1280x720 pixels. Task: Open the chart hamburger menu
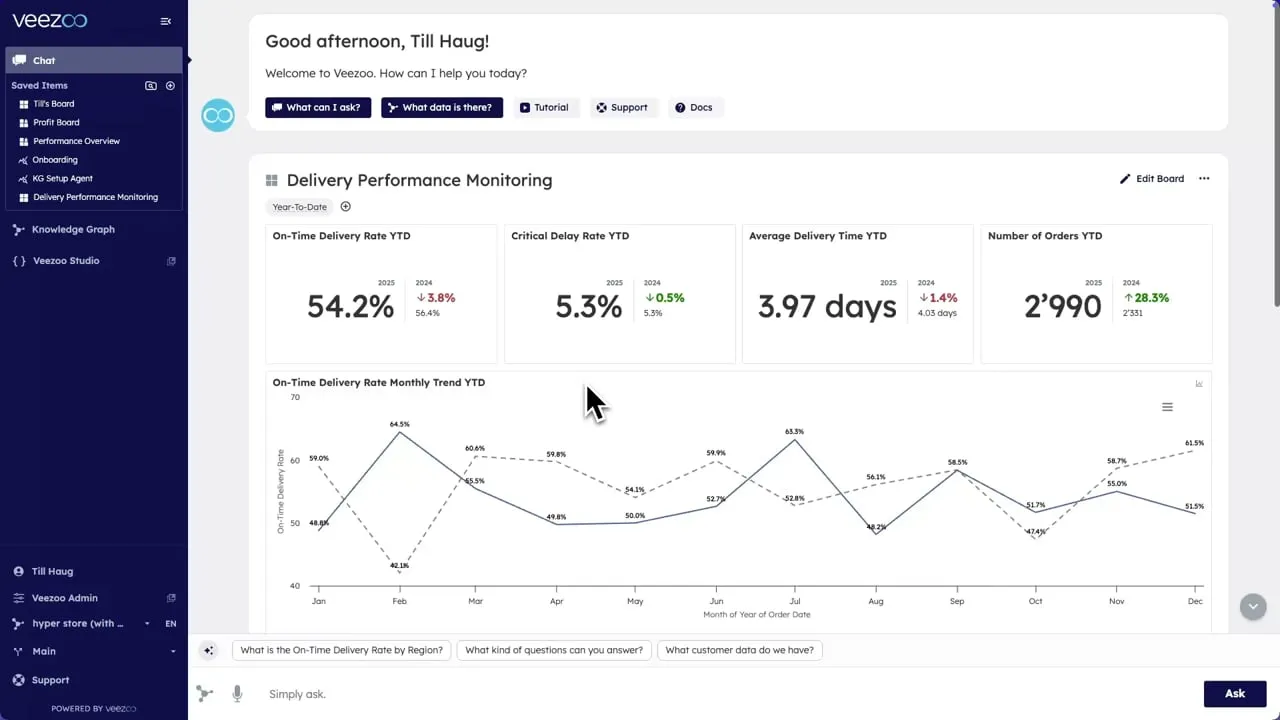pos(1167,407)
